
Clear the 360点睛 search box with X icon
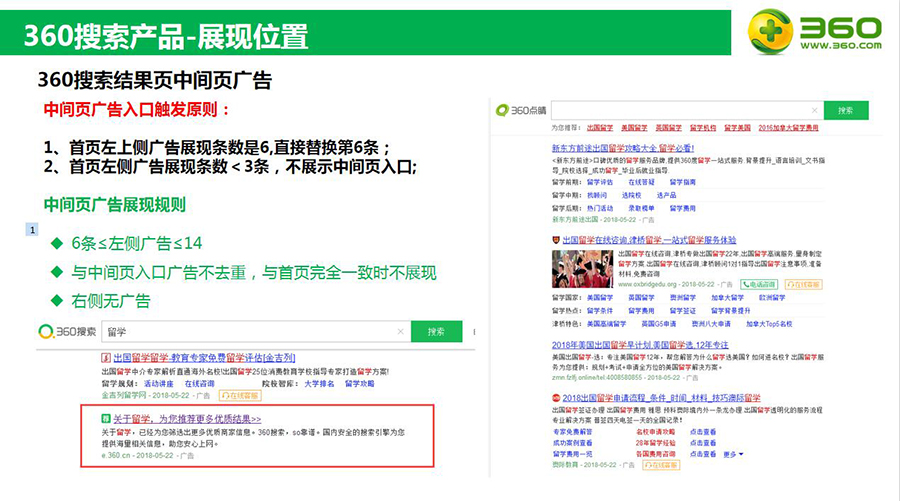pos(815,111)
